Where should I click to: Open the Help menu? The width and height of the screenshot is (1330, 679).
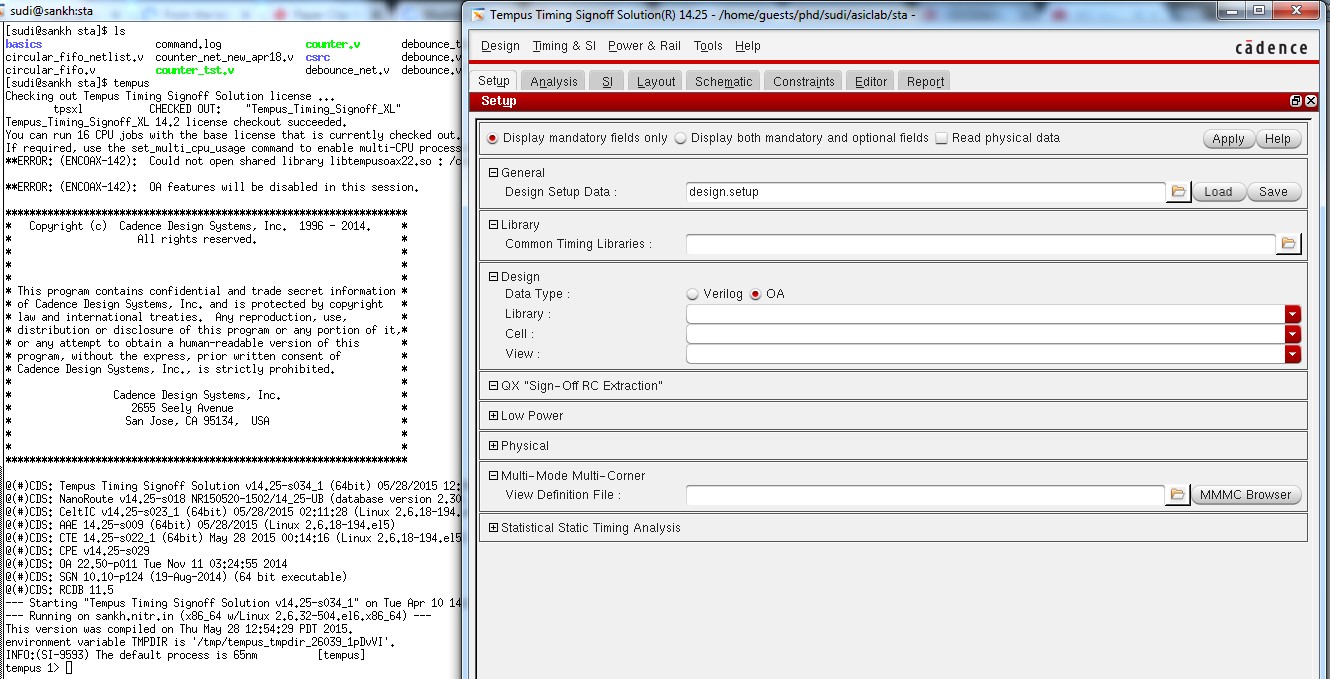pos(748,46)
